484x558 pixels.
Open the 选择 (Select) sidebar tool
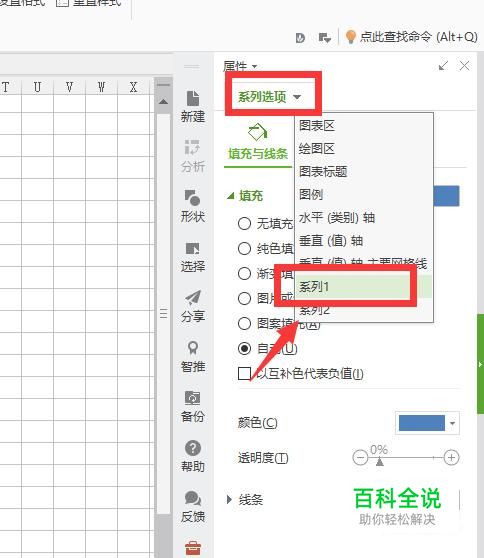pyautogui.click(x=193, y=257)
